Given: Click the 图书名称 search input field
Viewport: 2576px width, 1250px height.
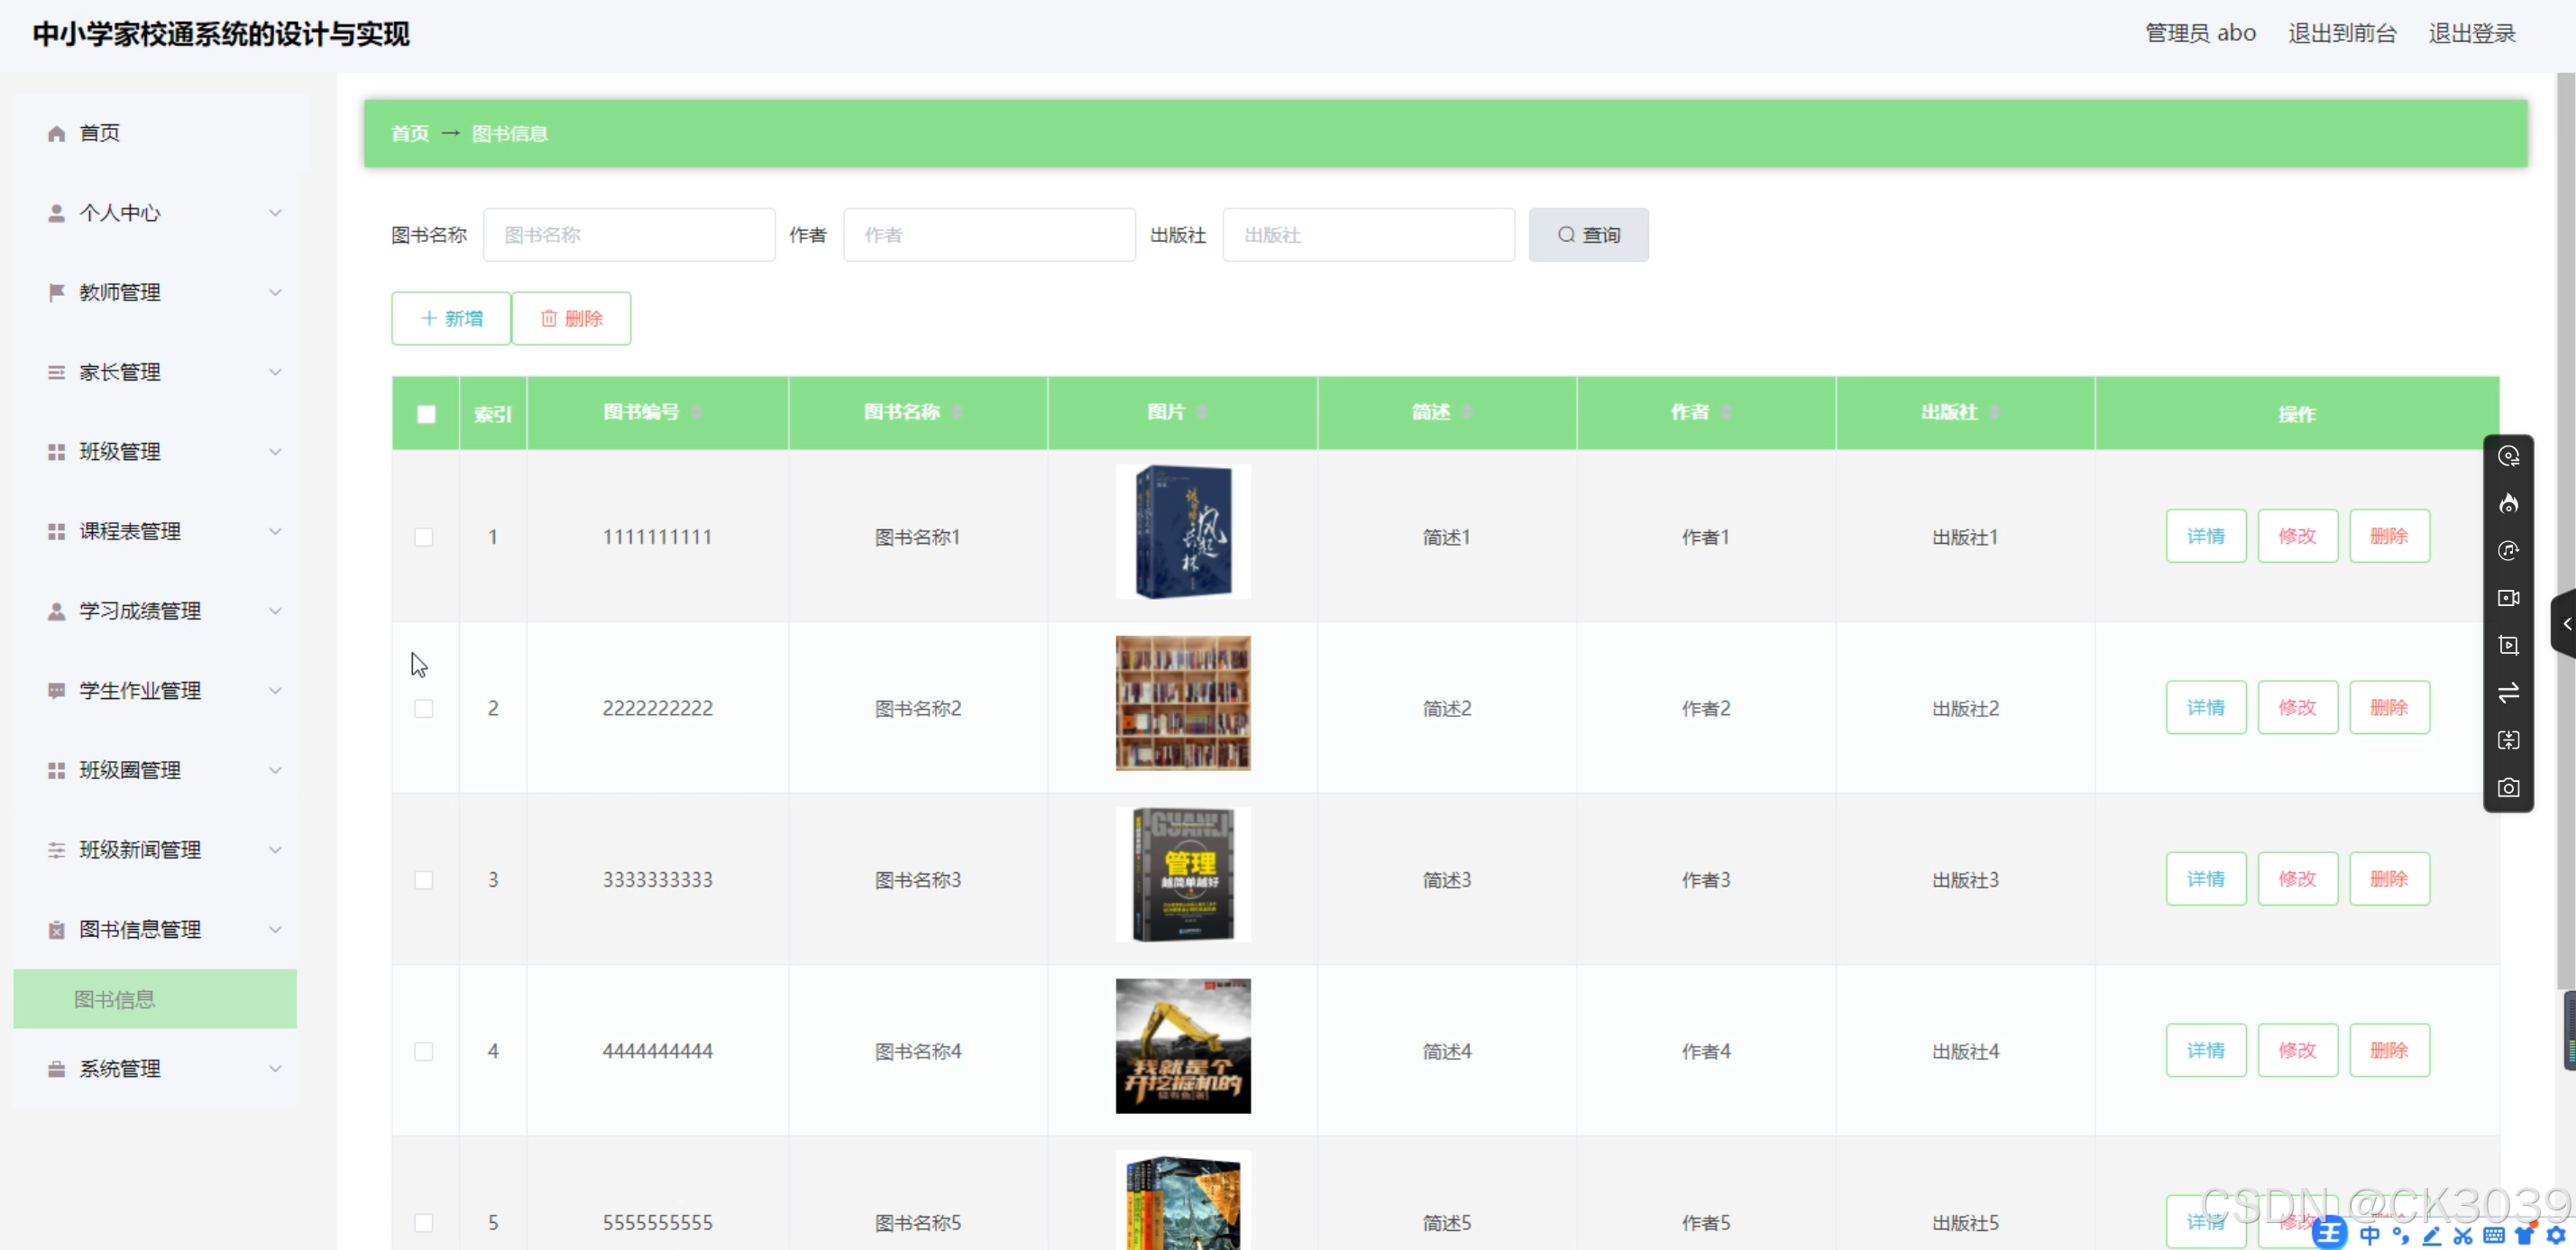Looking at the screenshot, I should pyautogui.click(x=629, y=235).
